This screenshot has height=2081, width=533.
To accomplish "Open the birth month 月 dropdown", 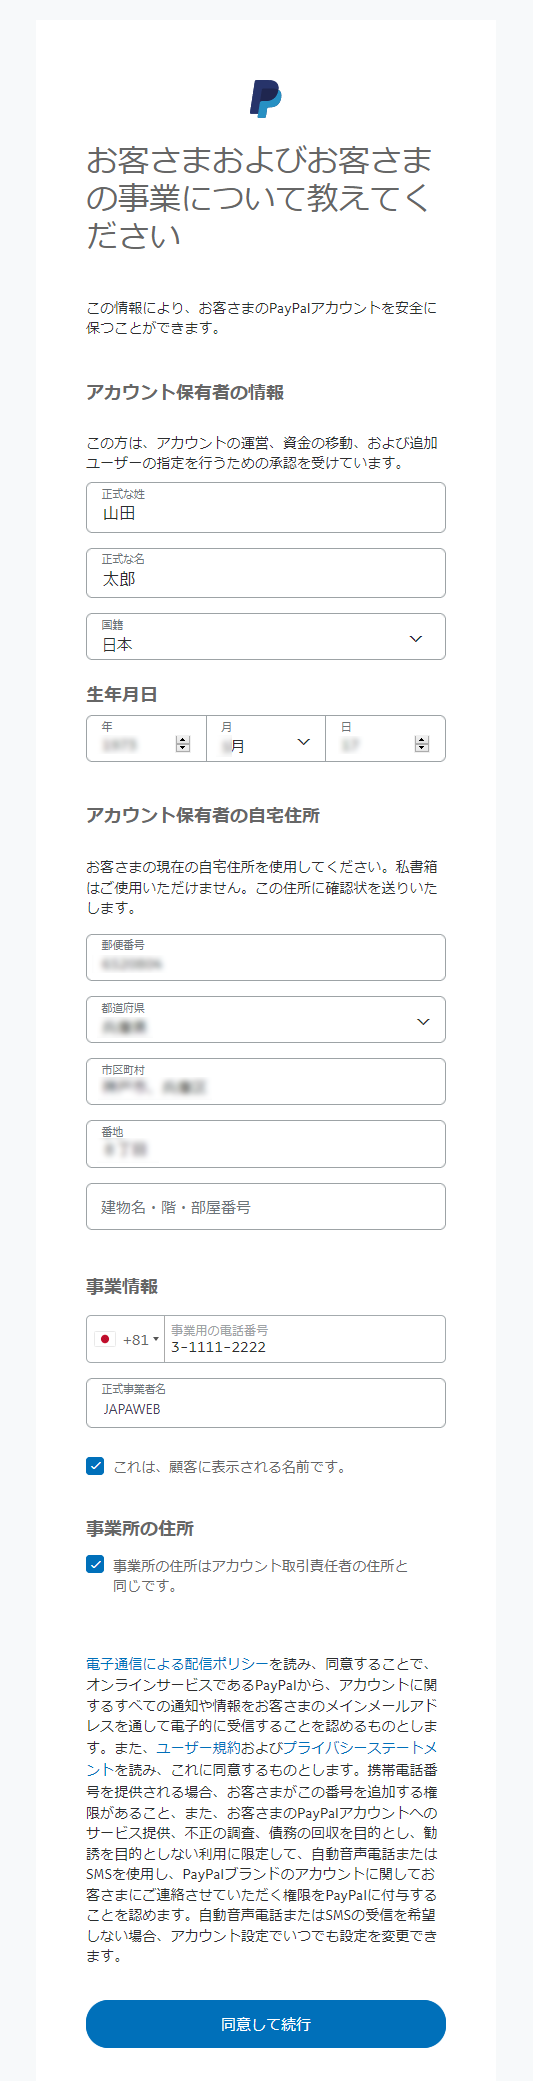I will click(266, 739).
